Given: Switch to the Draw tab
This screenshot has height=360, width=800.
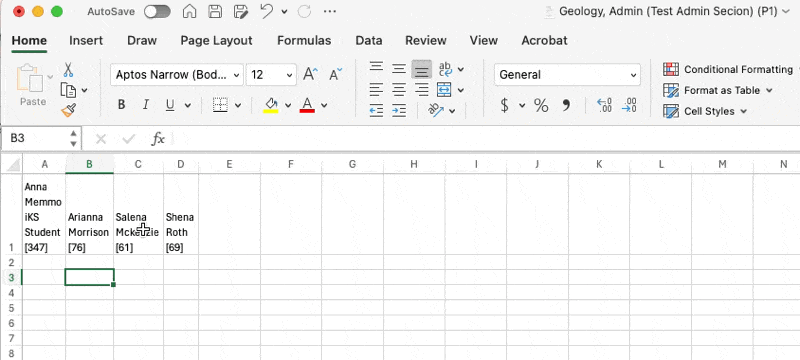Looking at the screenshot, I should (x=142, y=41).
